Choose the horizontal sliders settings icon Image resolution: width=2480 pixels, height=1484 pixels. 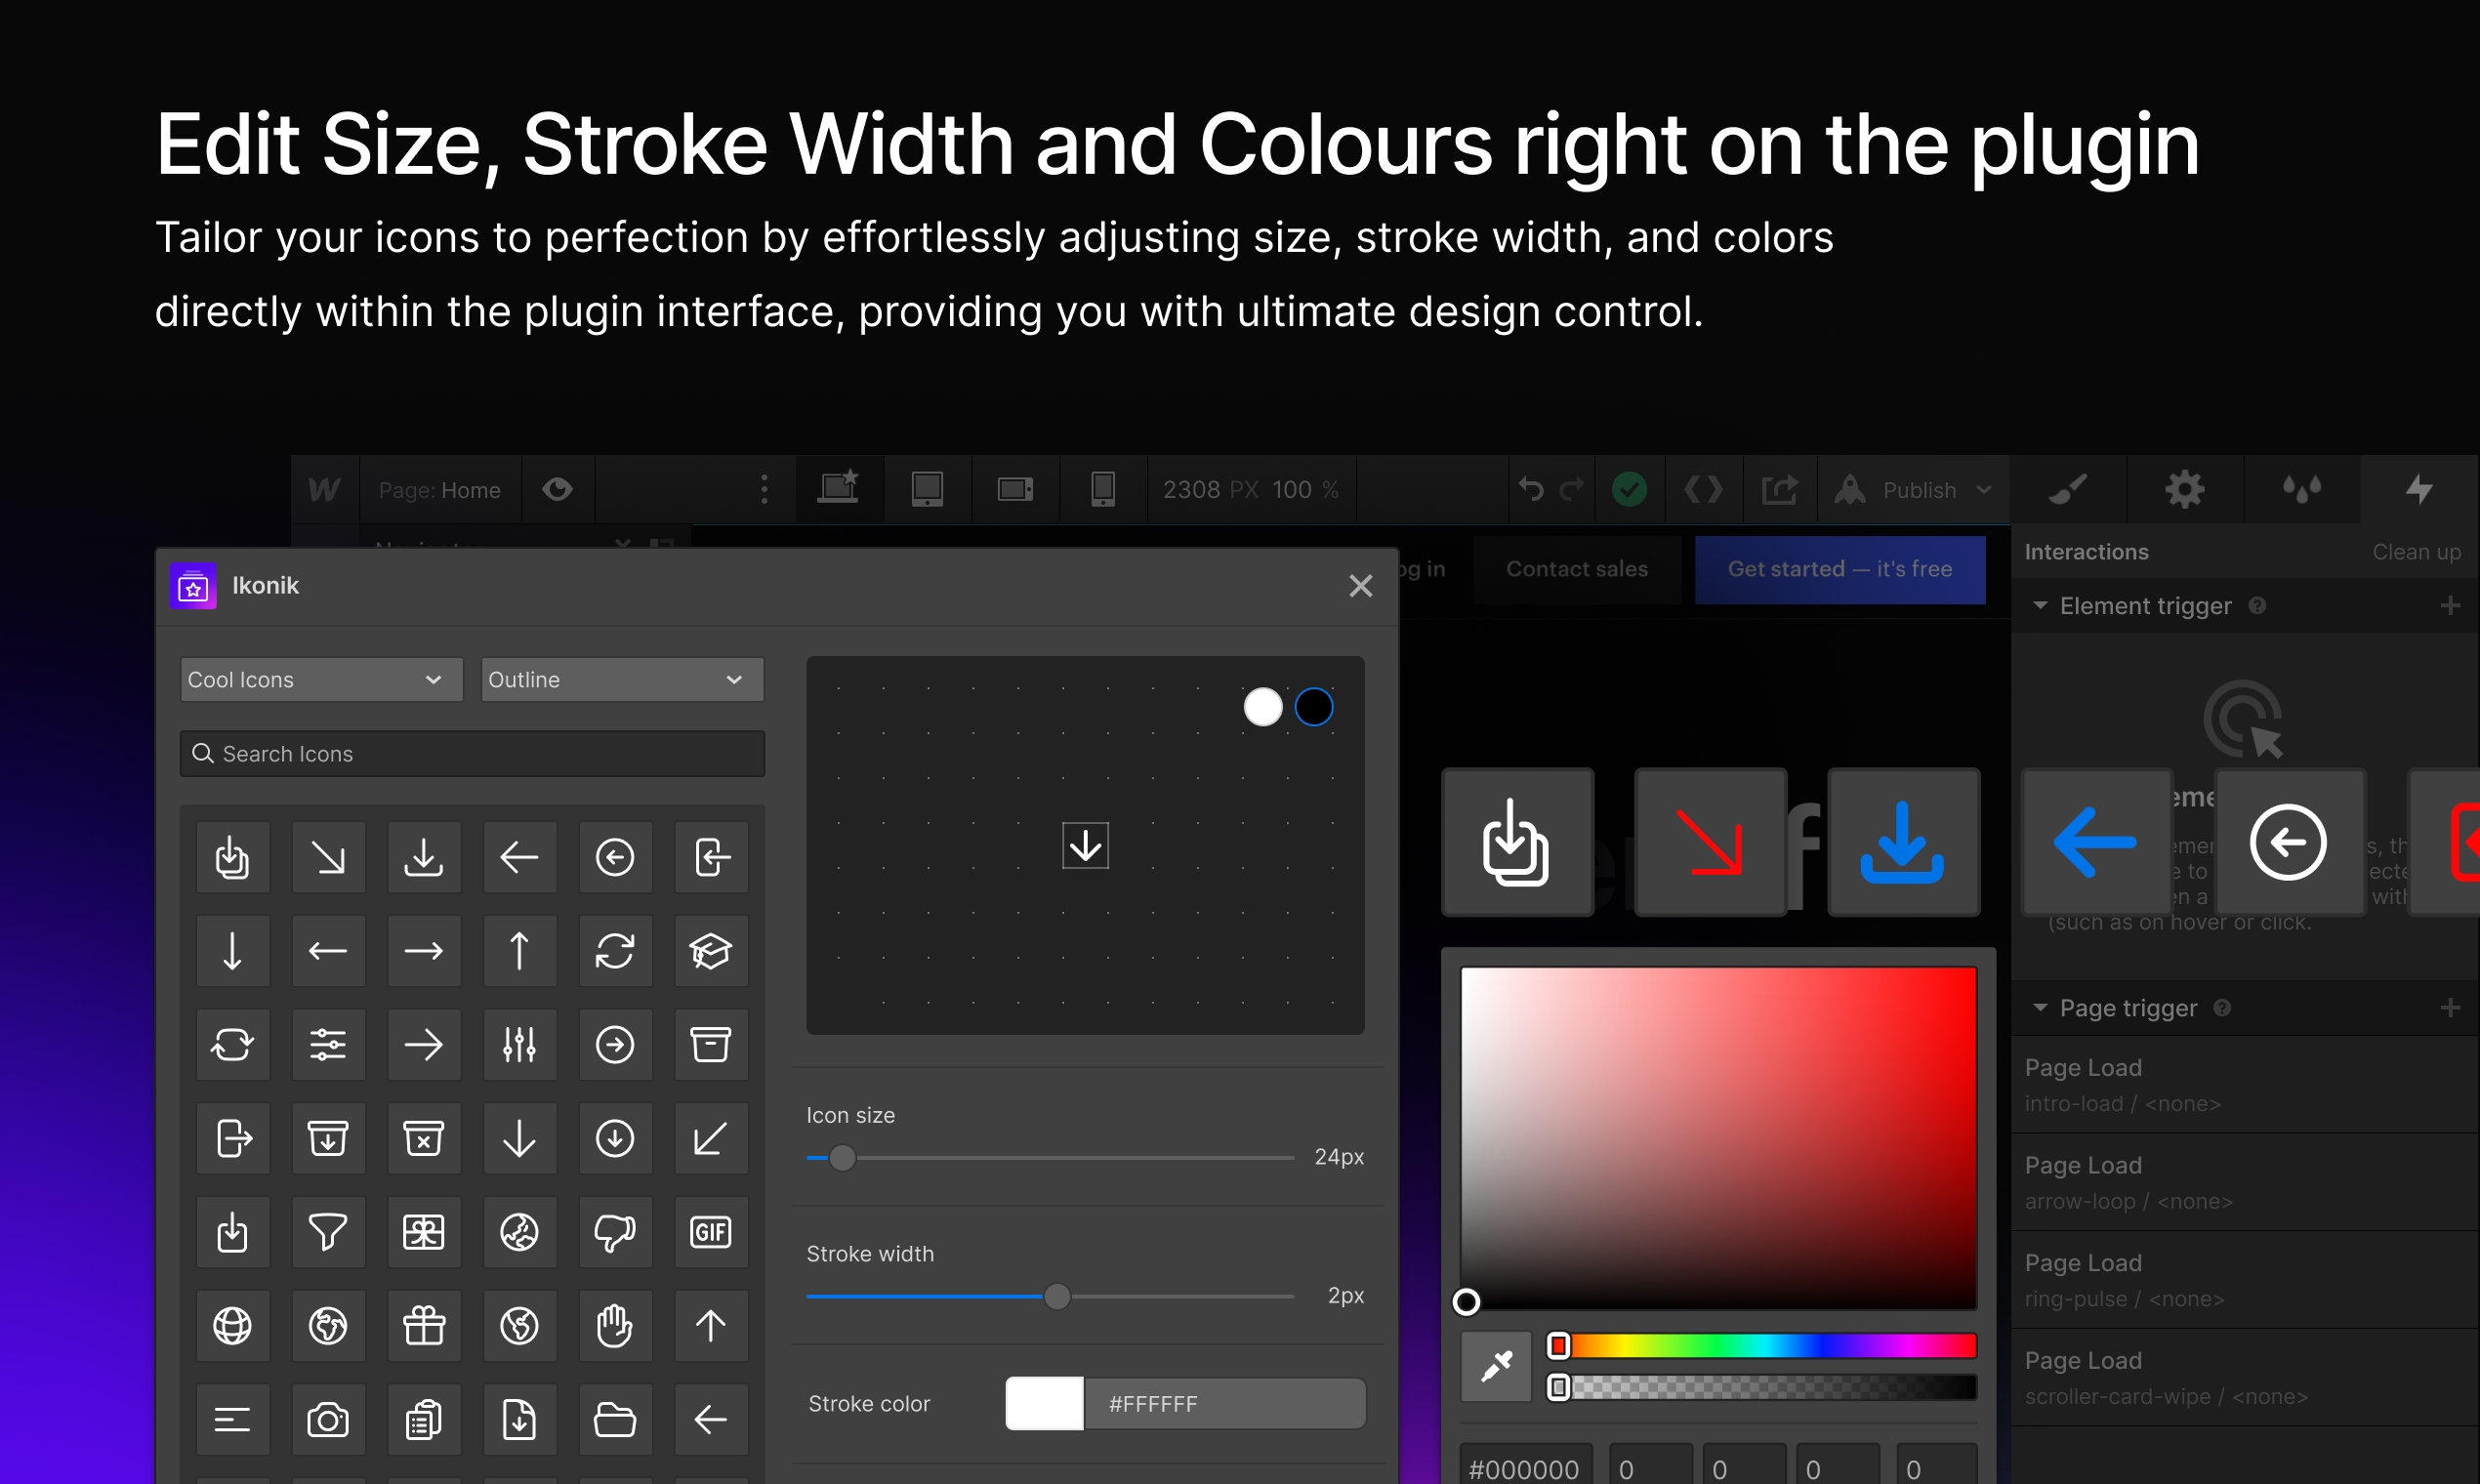tap(328, 1045)
